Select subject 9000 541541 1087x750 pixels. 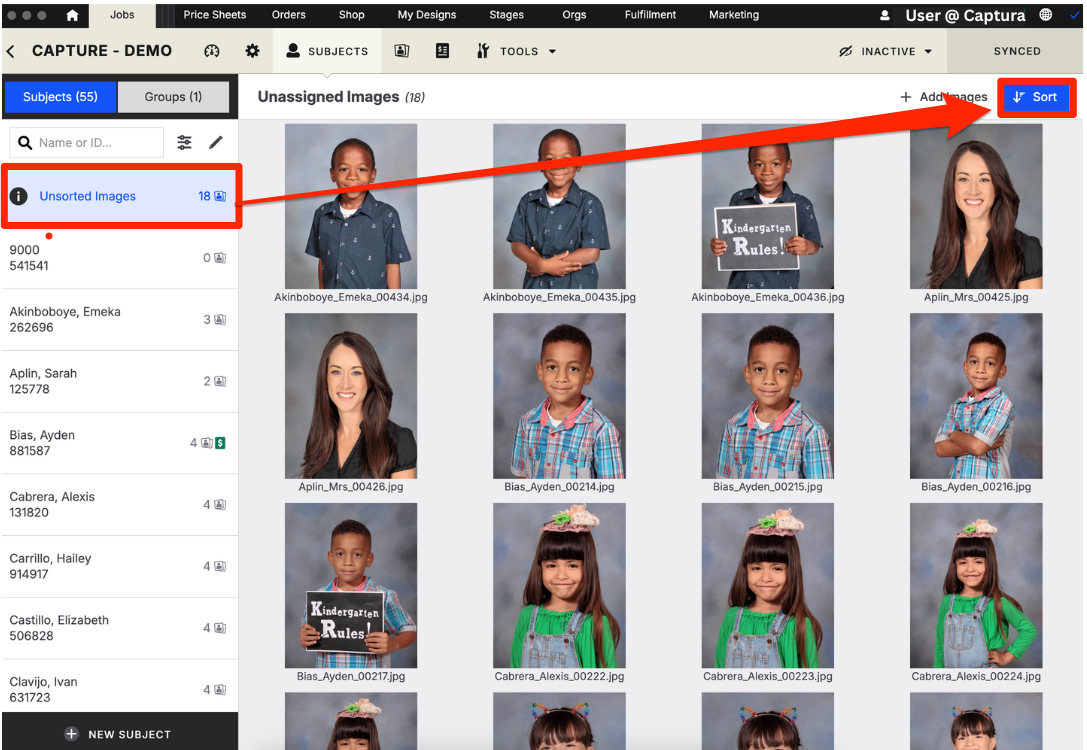point(119,258)
